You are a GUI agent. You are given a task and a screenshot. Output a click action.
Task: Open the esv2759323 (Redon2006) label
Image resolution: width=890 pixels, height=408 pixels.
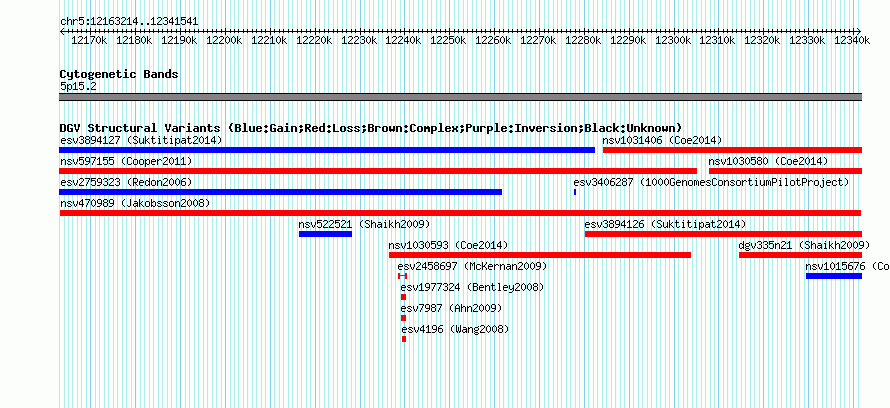(x=126, y=182)
